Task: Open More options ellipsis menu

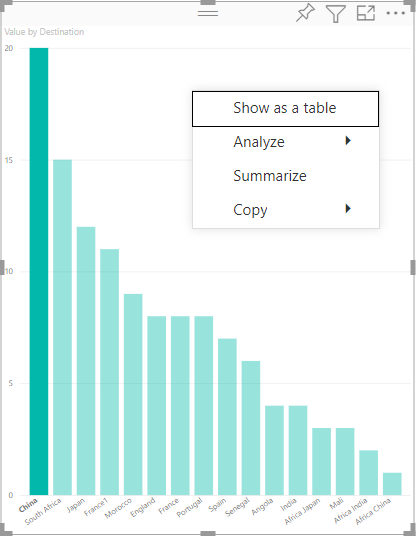Action: pos(395,13)
